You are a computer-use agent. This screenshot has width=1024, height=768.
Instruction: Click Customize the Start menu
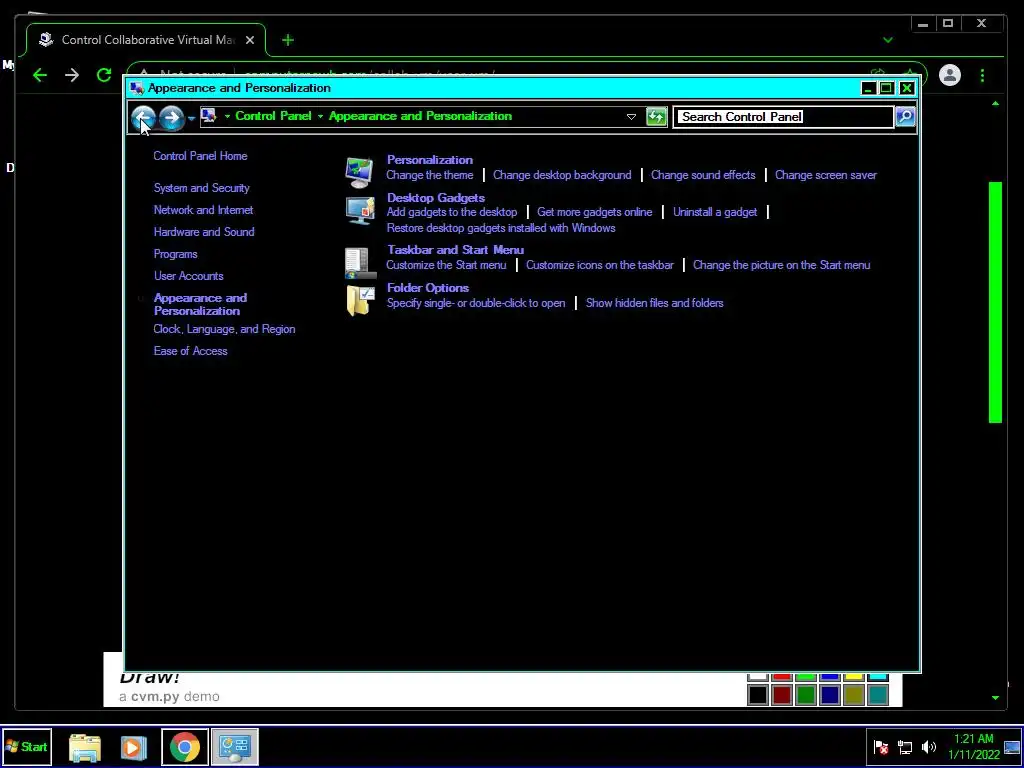click(x=446, y=265)
